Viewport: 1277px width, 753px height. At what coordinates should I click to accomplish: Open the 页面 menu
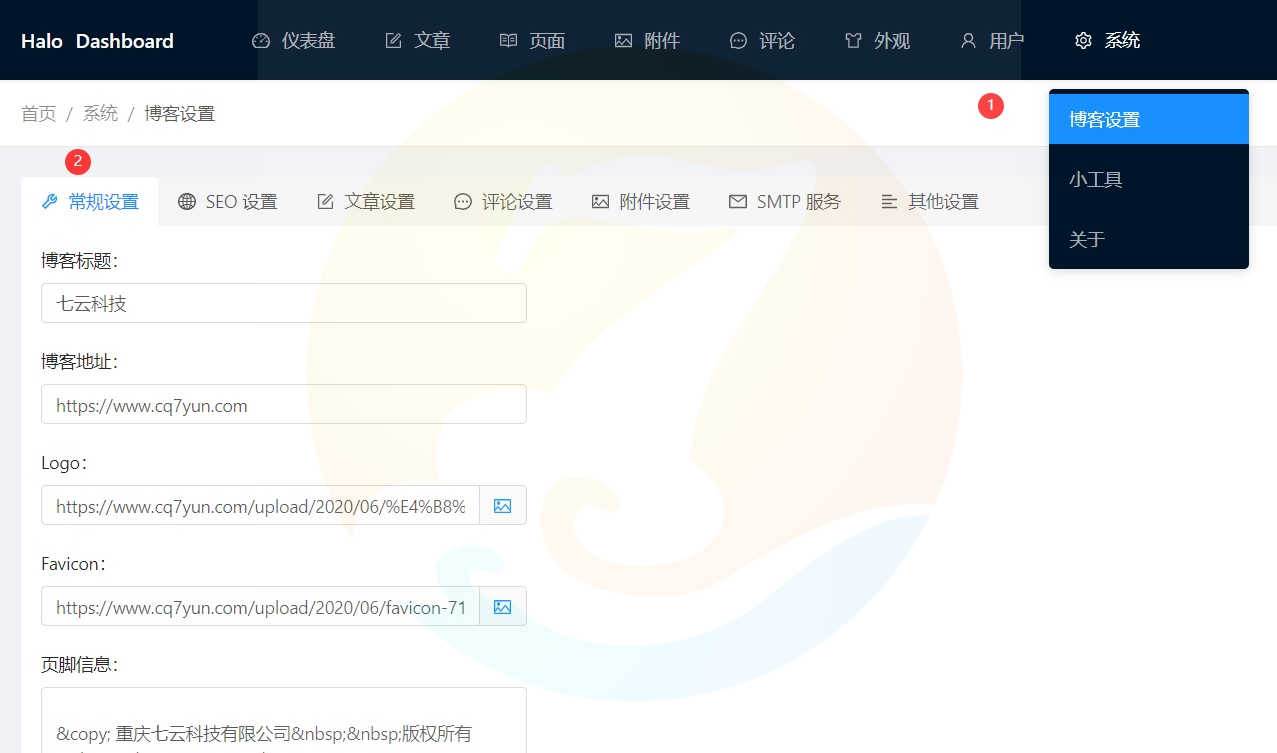(532, 41)
